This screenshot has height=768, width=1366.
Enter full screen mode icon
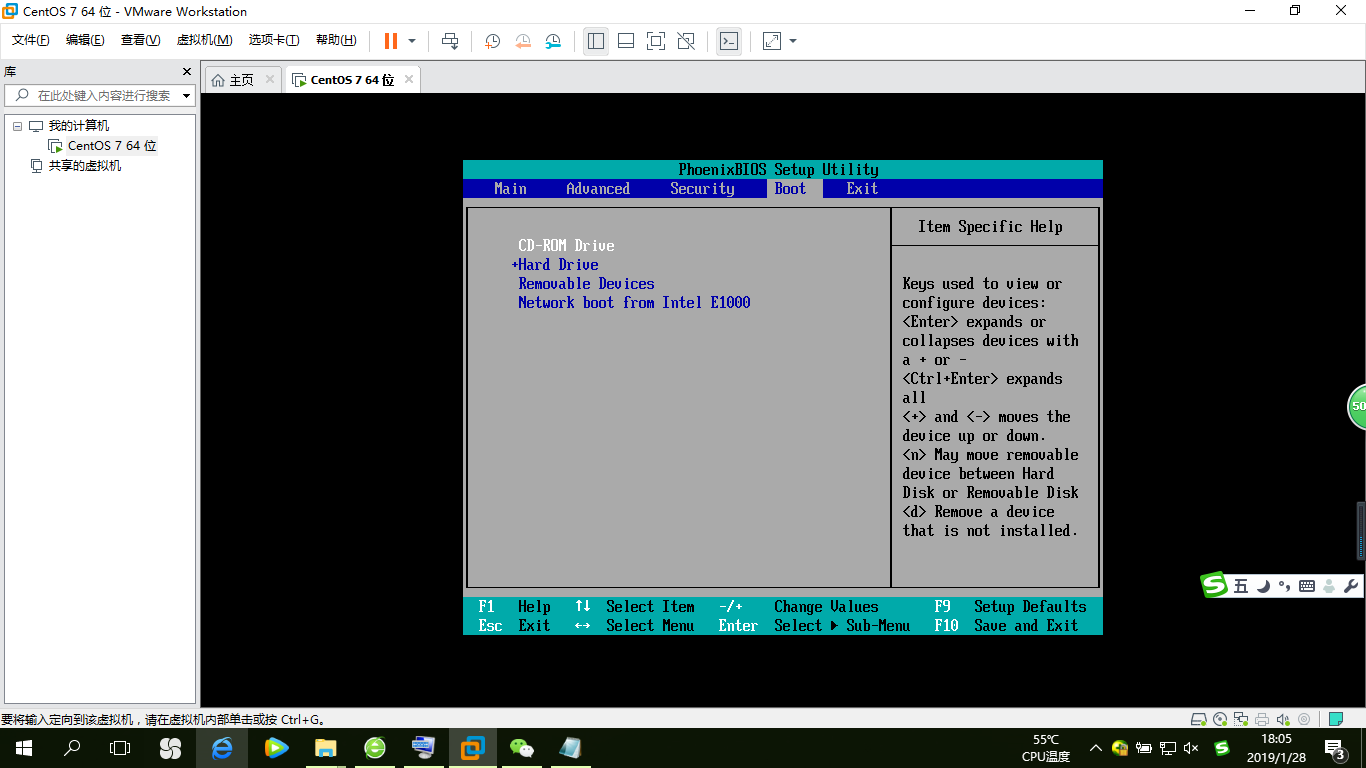(656, 41)
